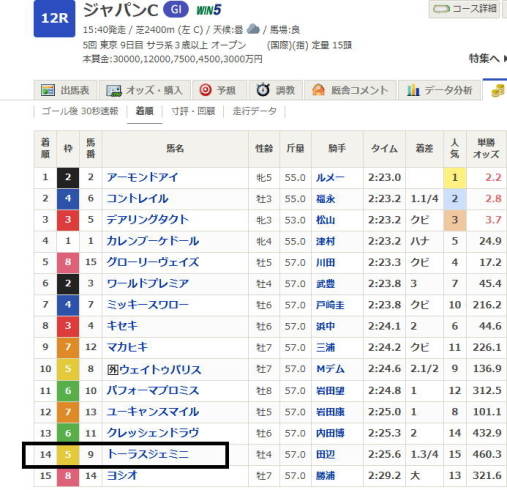Open jockey 内田博 profile
This screenshot has height=490, width=507.
pyautogui.click(x=330, y=433)
